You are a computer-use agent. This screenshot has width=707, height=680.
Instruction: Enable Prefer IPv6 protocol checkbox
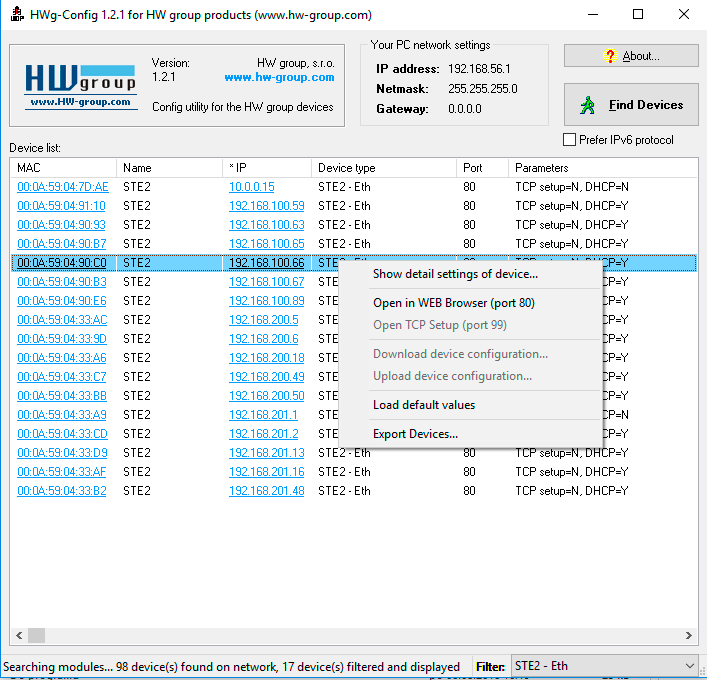(569, 140)
